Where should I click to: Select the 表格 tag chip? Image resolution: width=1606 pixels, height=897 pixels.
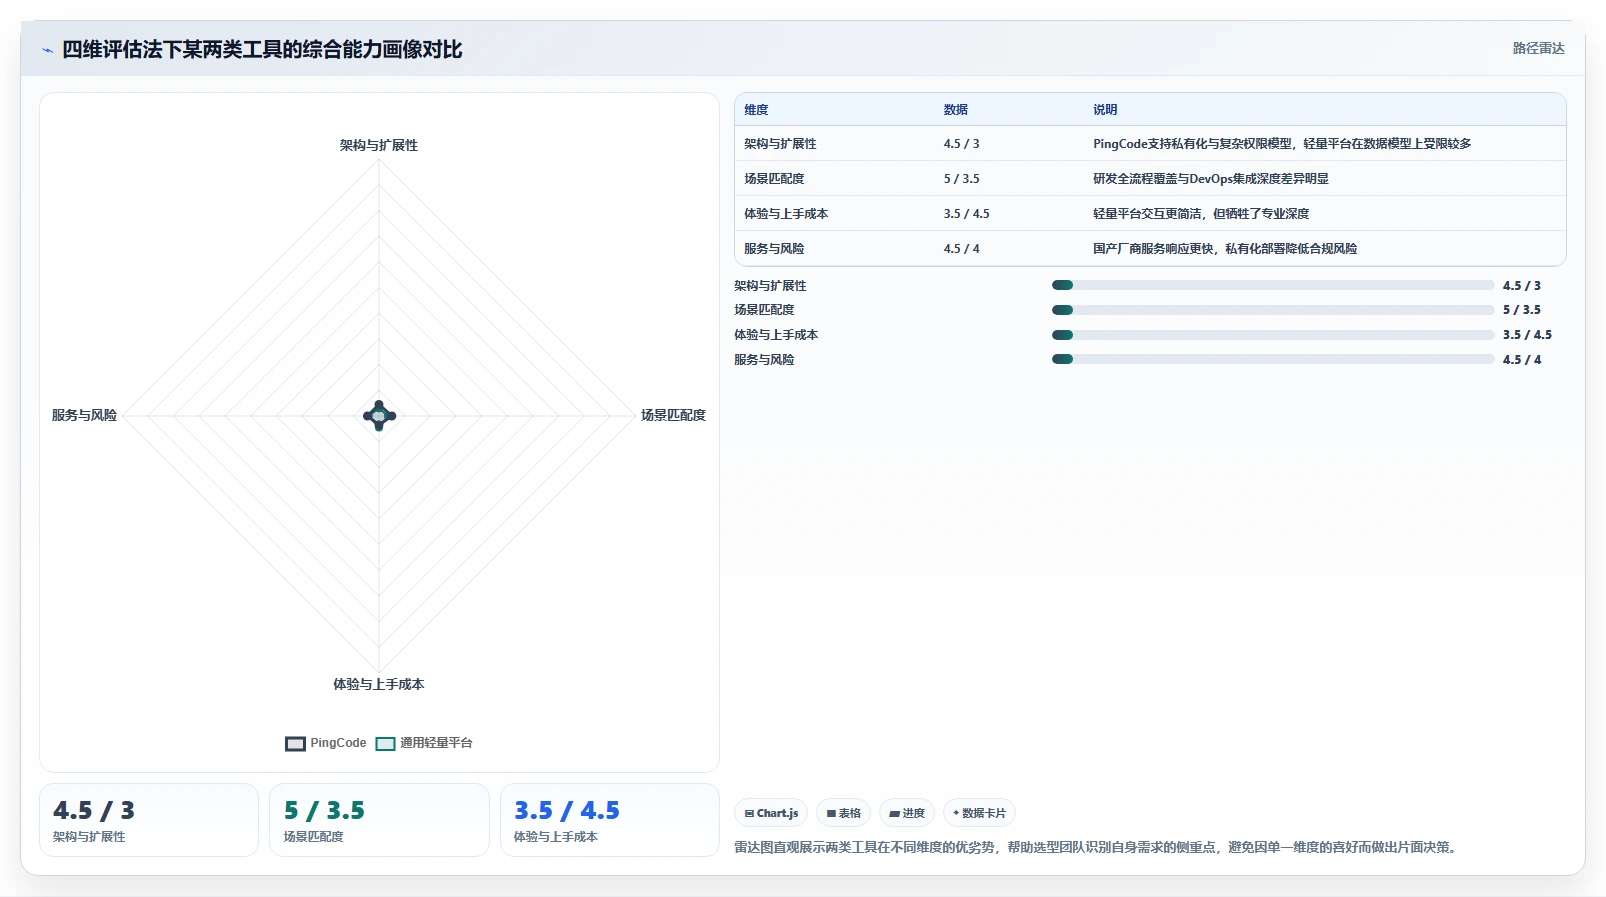point(843,813)
